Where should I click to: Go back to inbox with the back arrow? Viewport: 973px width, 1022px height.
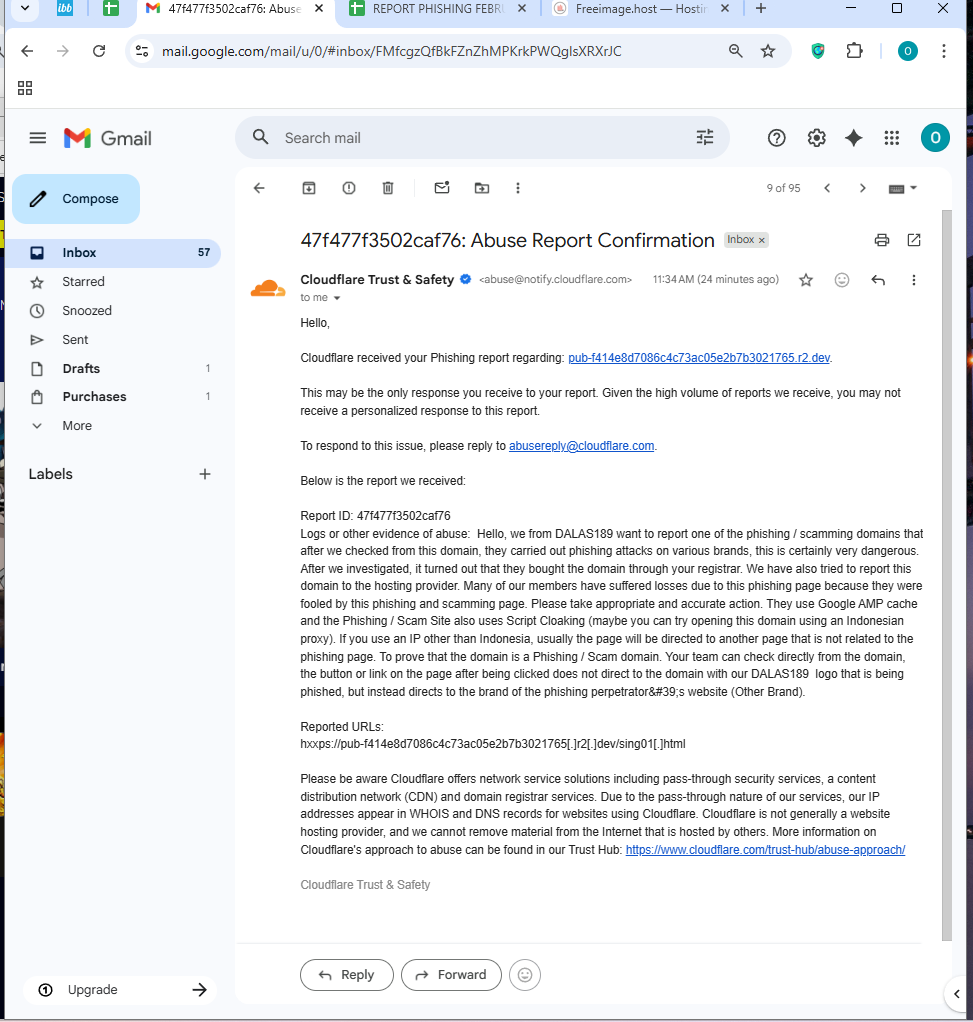[259, 188]
